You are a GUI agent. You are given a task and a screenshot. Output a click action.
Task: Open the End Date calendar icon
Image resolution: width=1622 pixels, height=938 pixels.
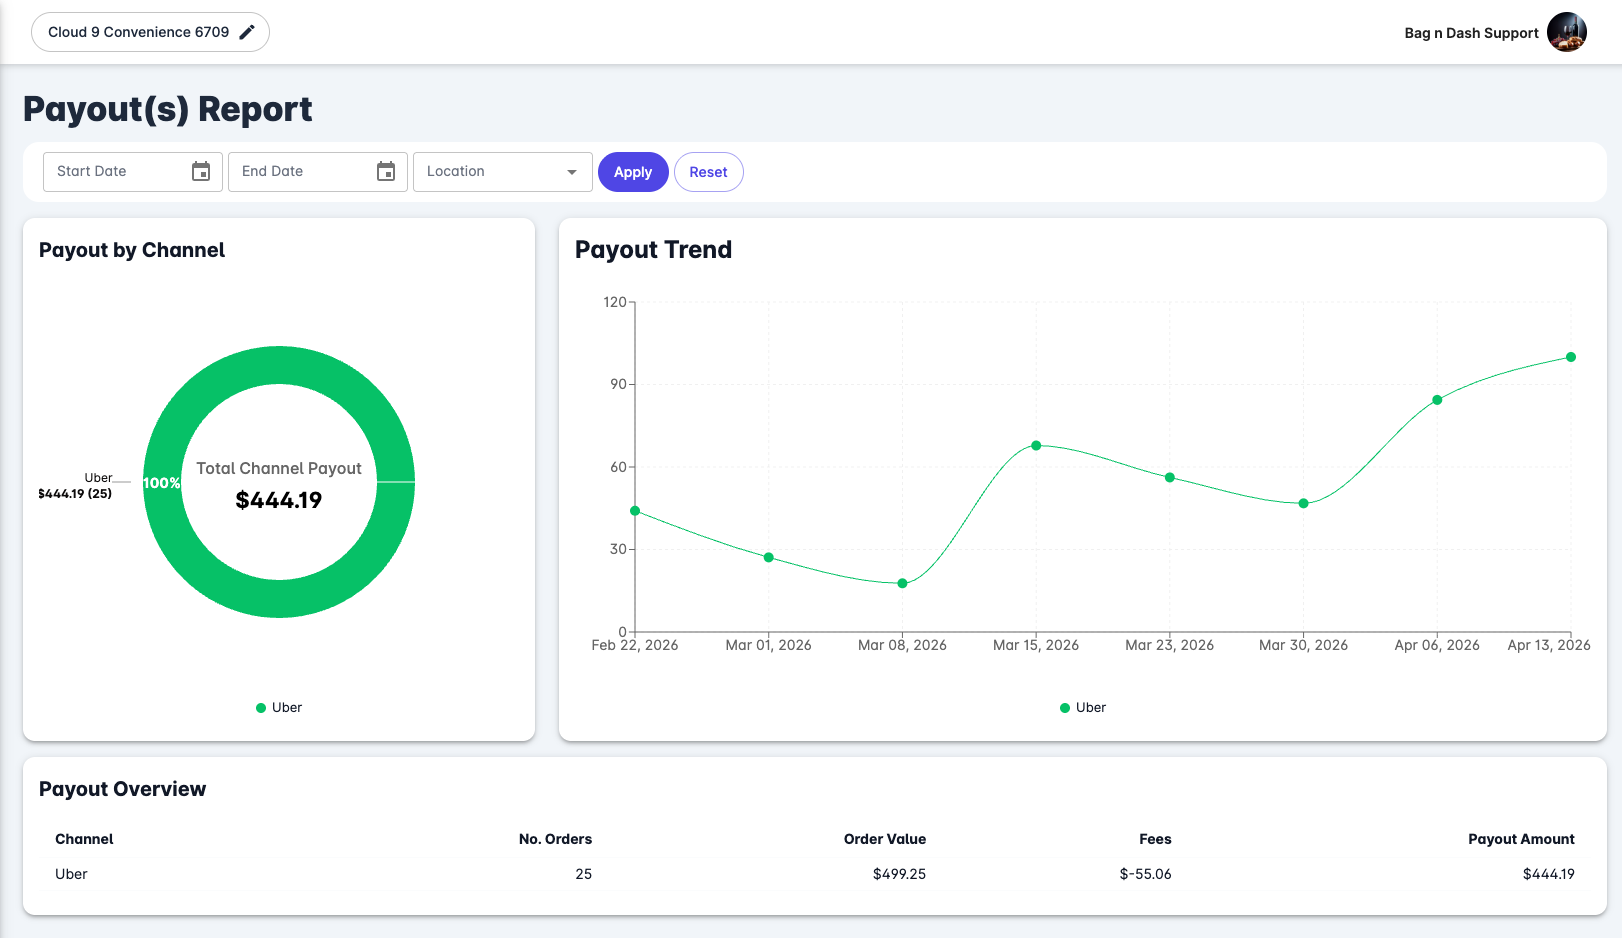tap(386, 171)
